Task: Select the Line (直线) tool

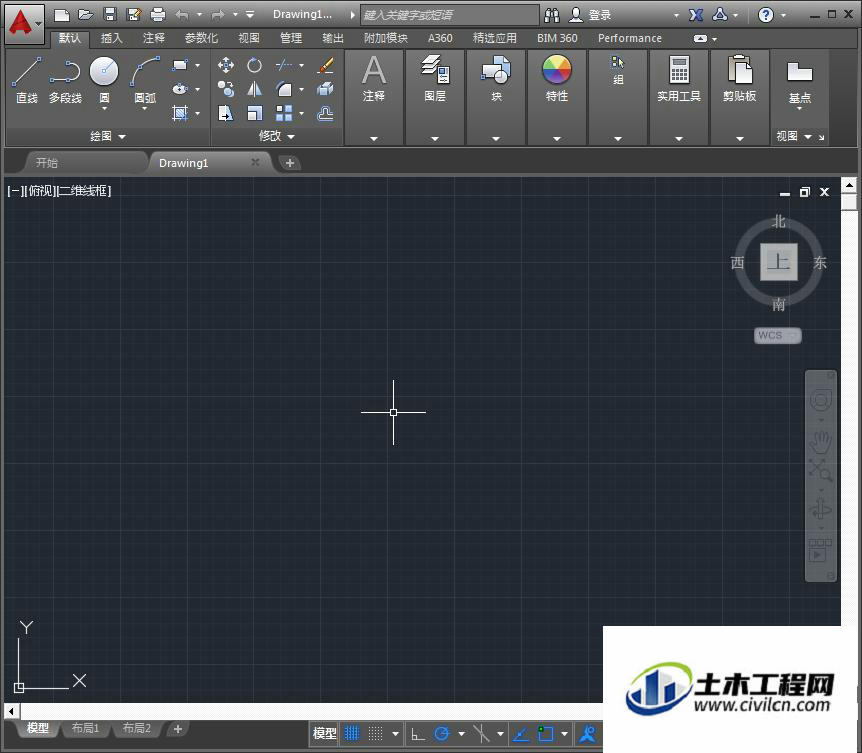Action: 26,80
